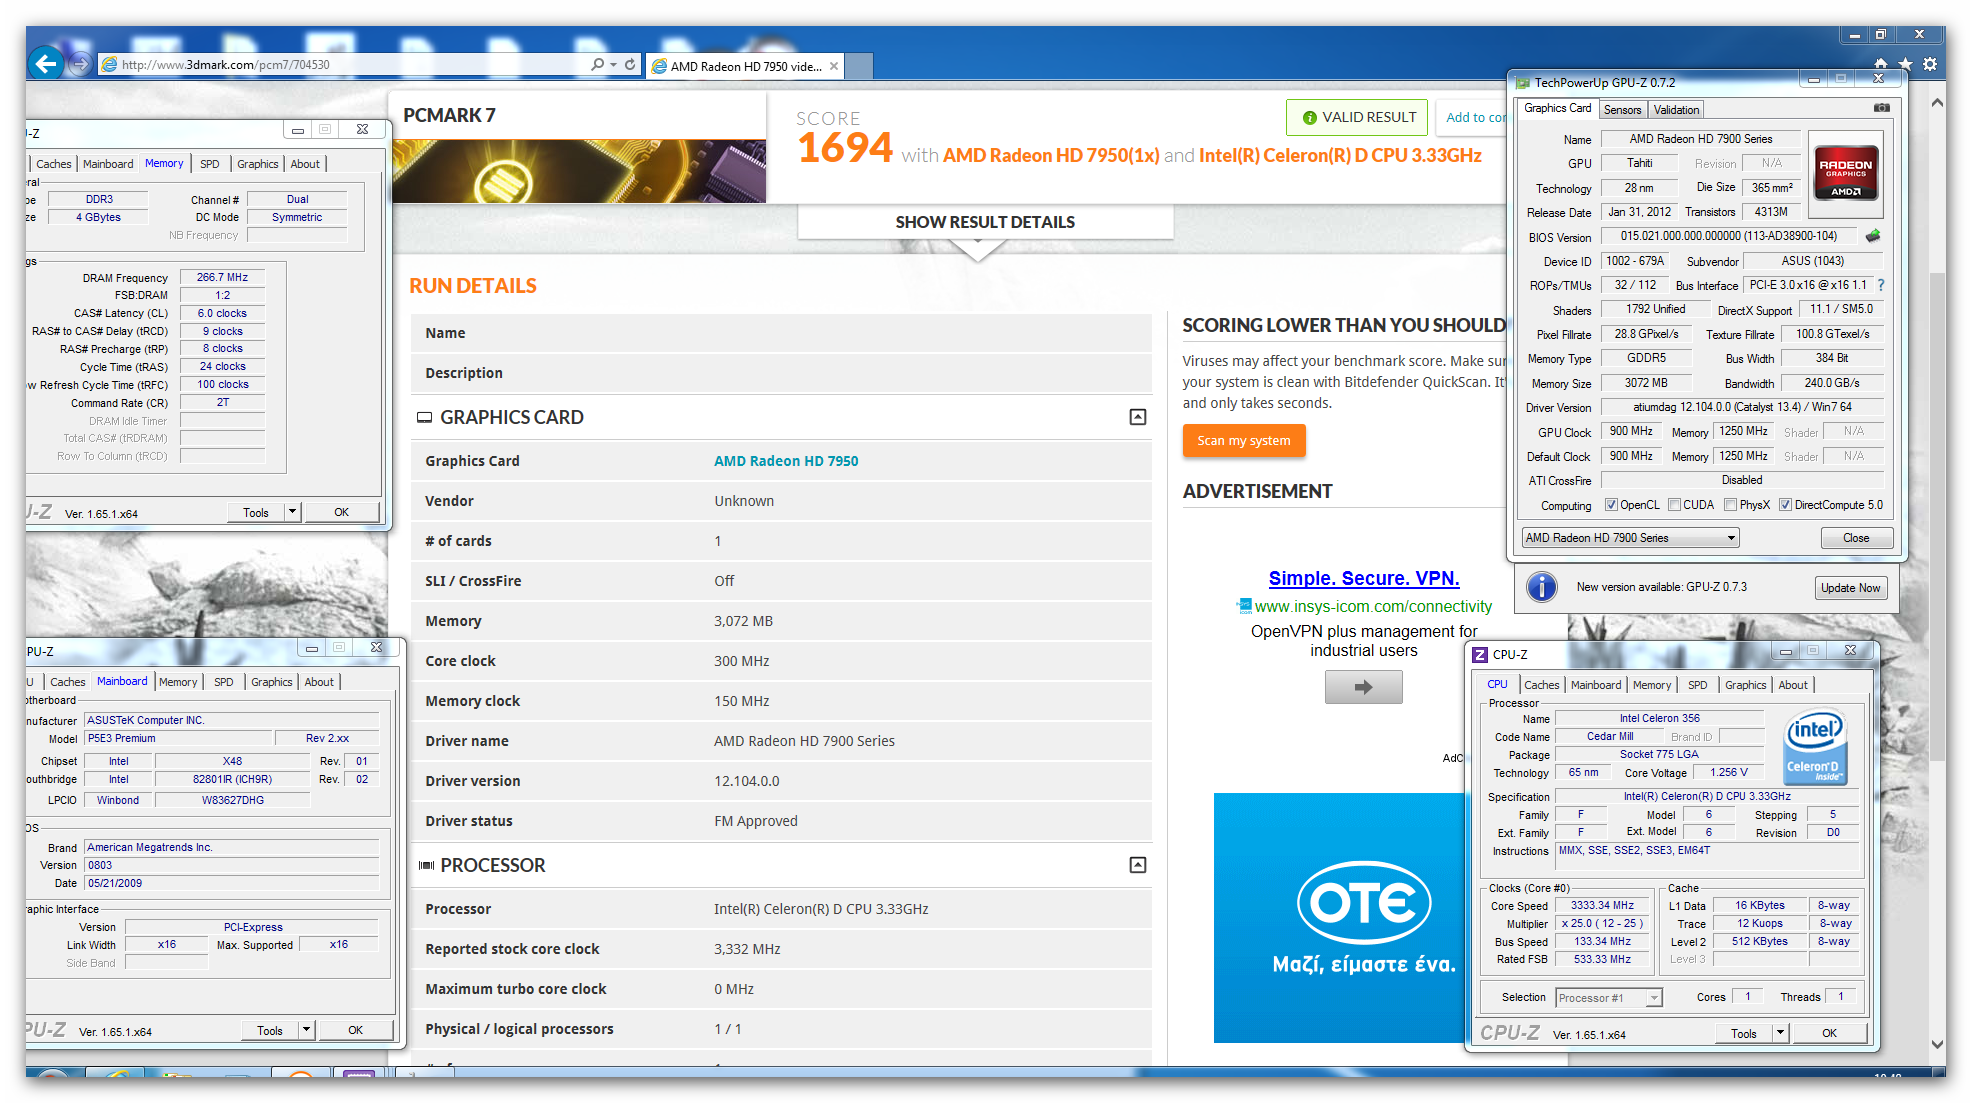Click Tools button in CPU-Z Mainboard window
This screenshot has width=1972, height=1103.
[x=270, y=1030]
